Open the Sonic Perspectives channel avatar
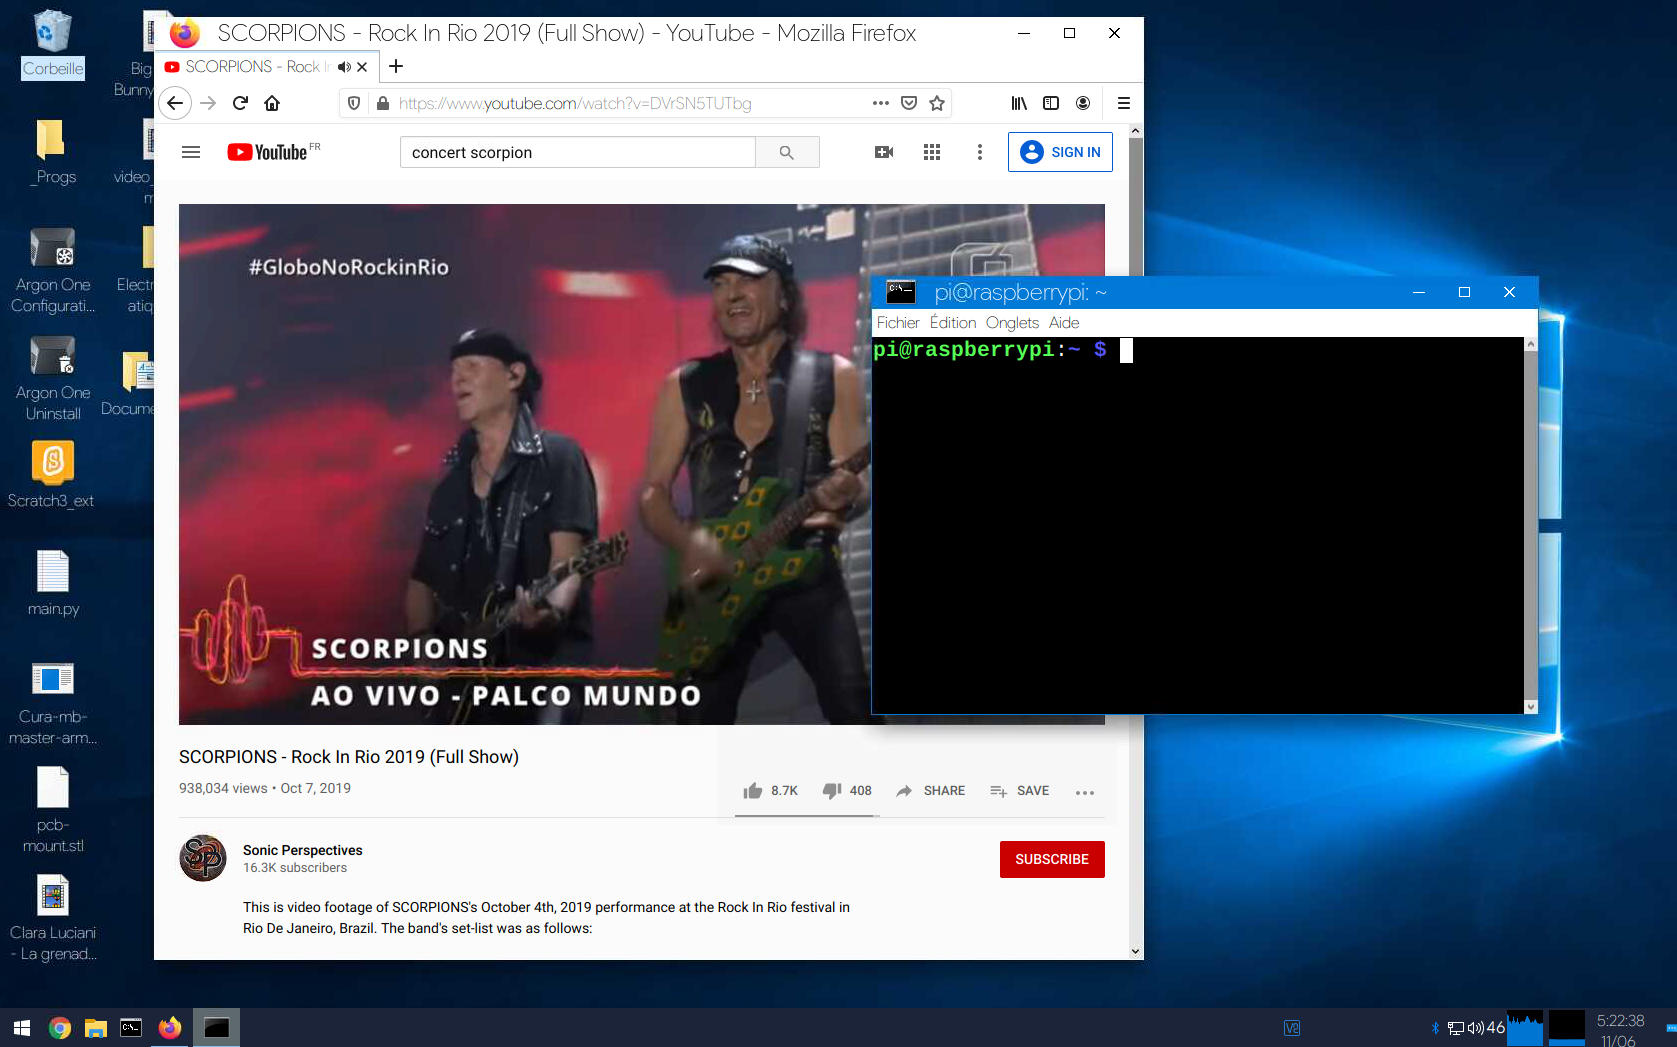The image size is (1677, 1047). coord(203,858)
